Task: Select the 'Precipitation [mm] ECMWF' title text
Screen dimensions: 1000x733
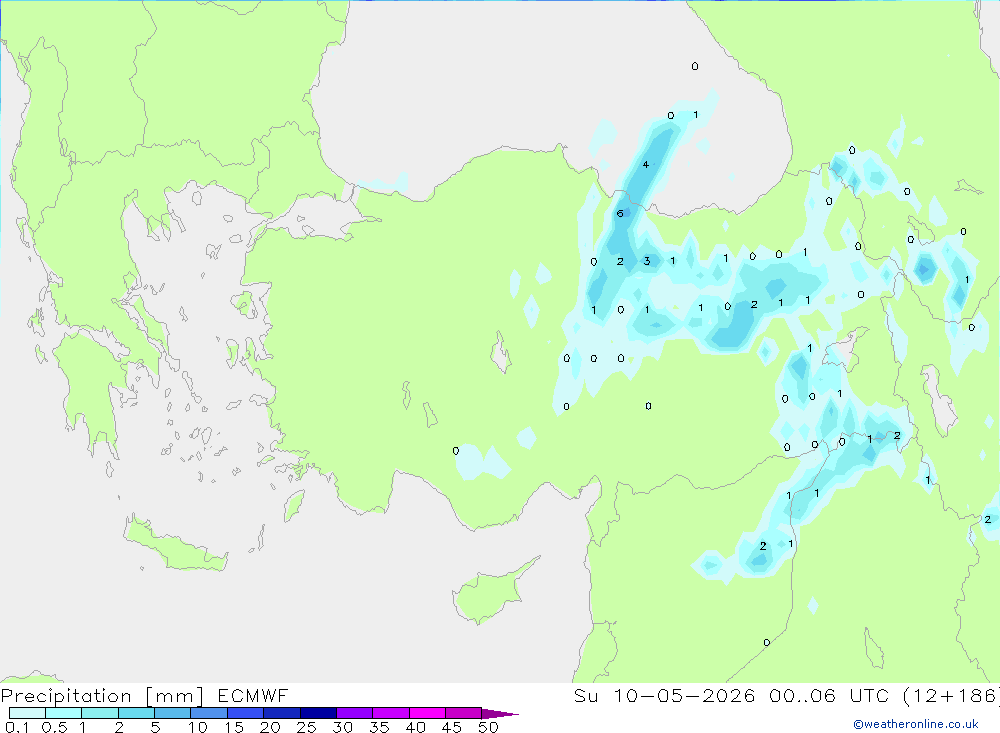Action: 145,695
